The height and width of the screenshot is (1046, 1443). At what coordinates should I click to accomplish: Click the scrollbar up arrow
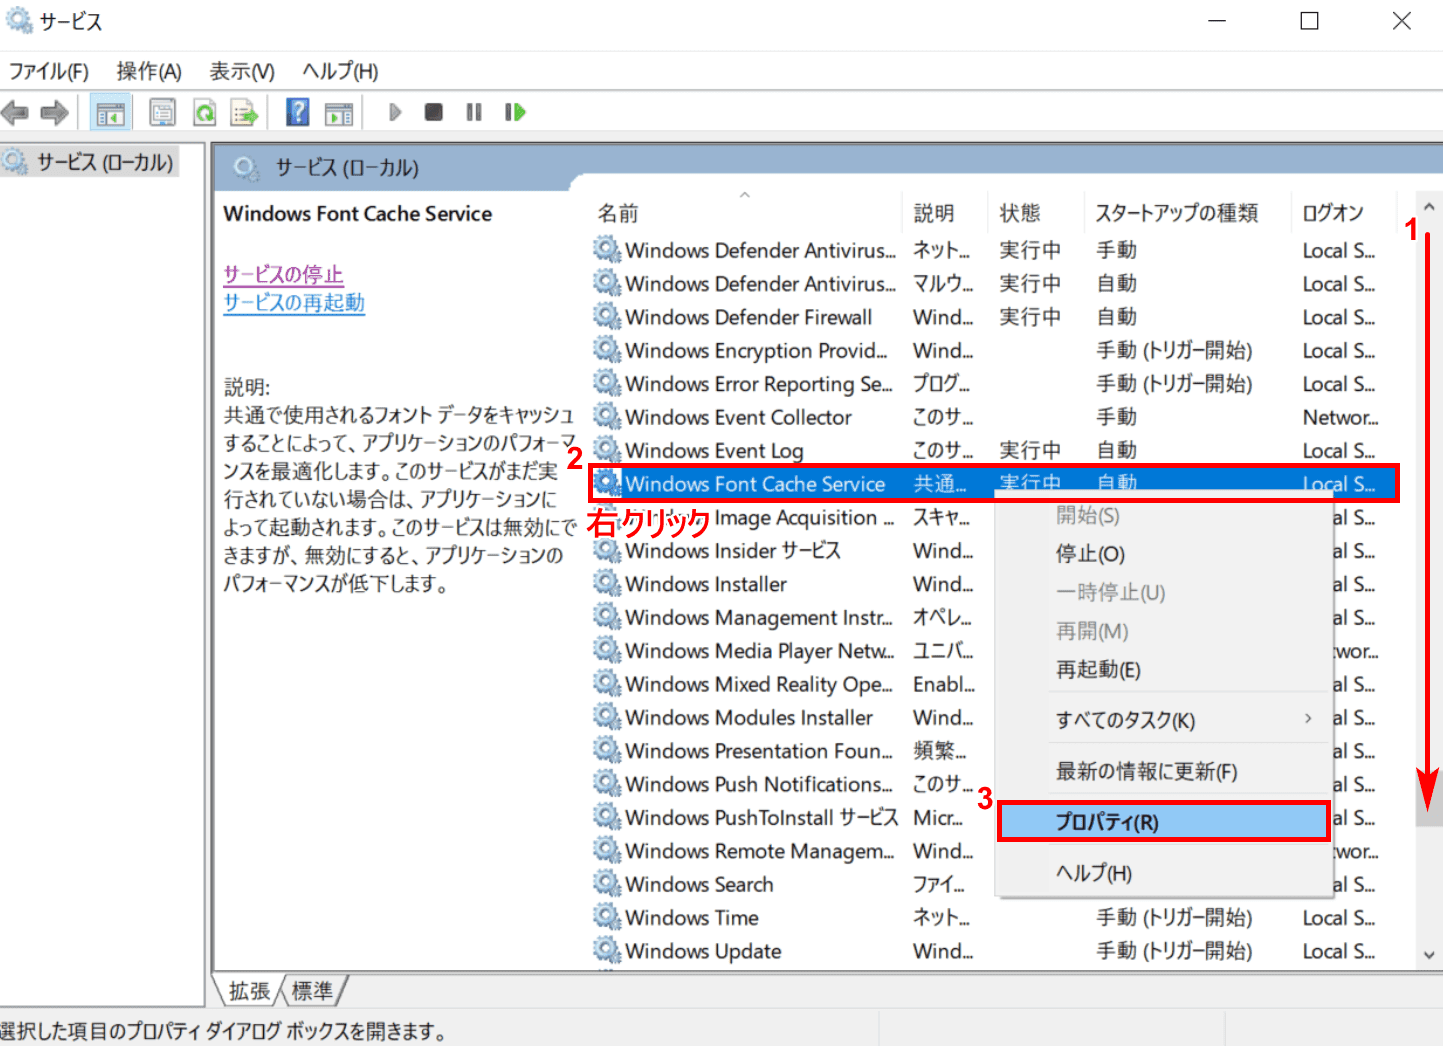tap(1429, 207)
